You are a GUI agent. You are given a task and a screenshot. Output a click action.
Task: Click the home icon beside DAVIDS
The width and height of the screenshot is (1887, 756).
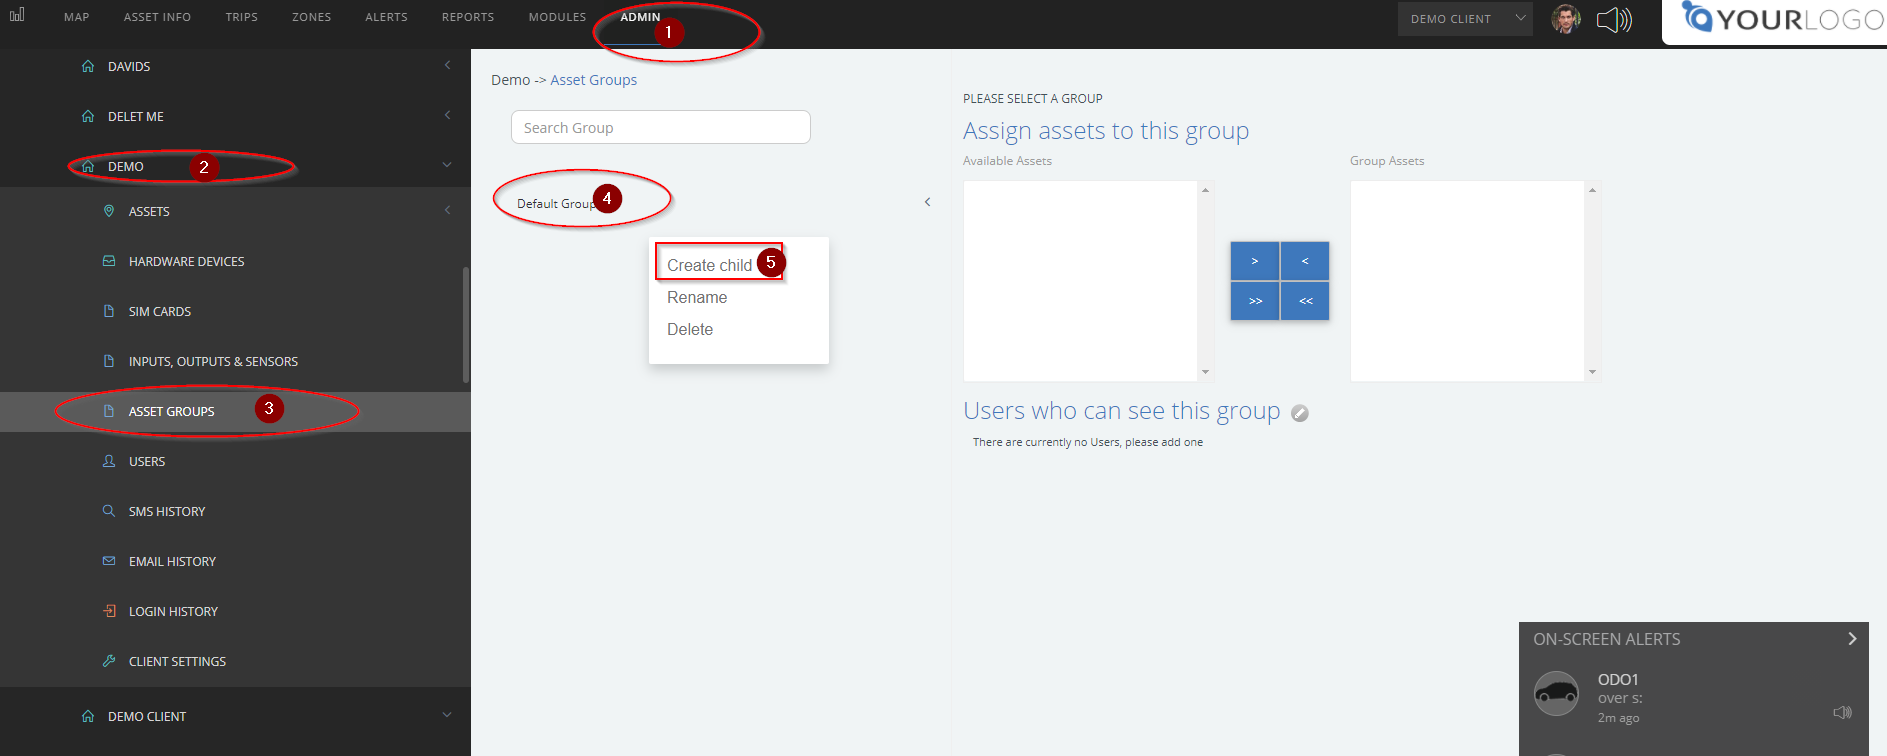pyautogui.click(x=88, y=66)
